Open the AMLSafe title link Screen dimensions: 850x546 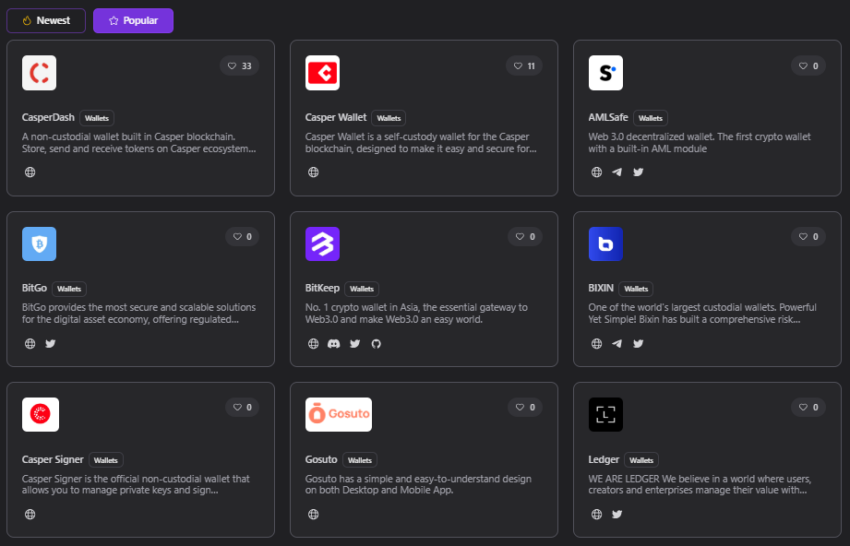[x=608, y=118]
